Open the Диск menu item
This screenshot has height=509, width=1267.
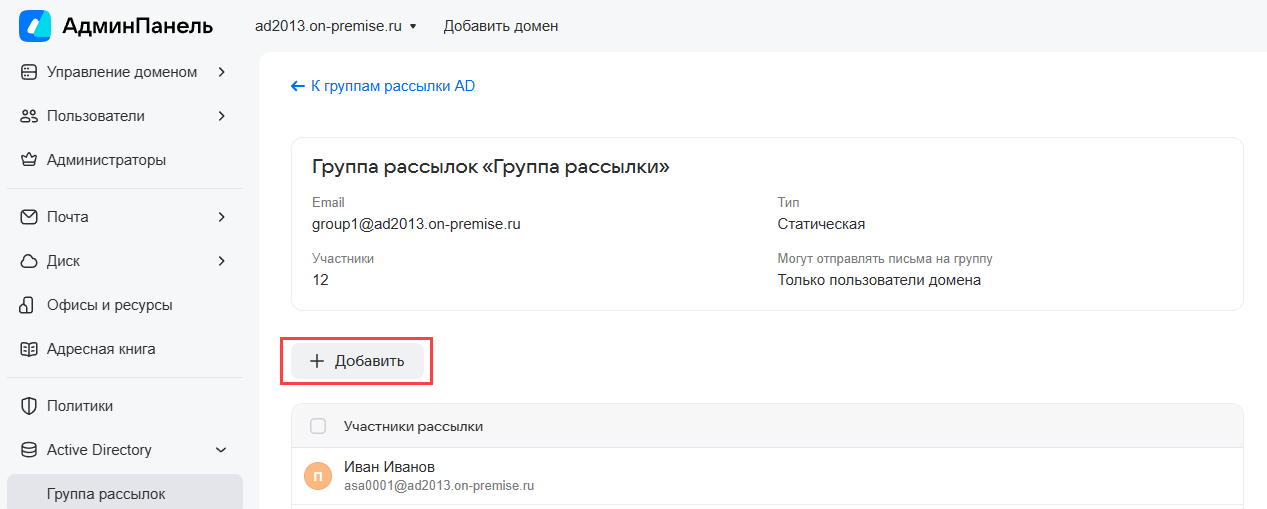click(63, 261)
